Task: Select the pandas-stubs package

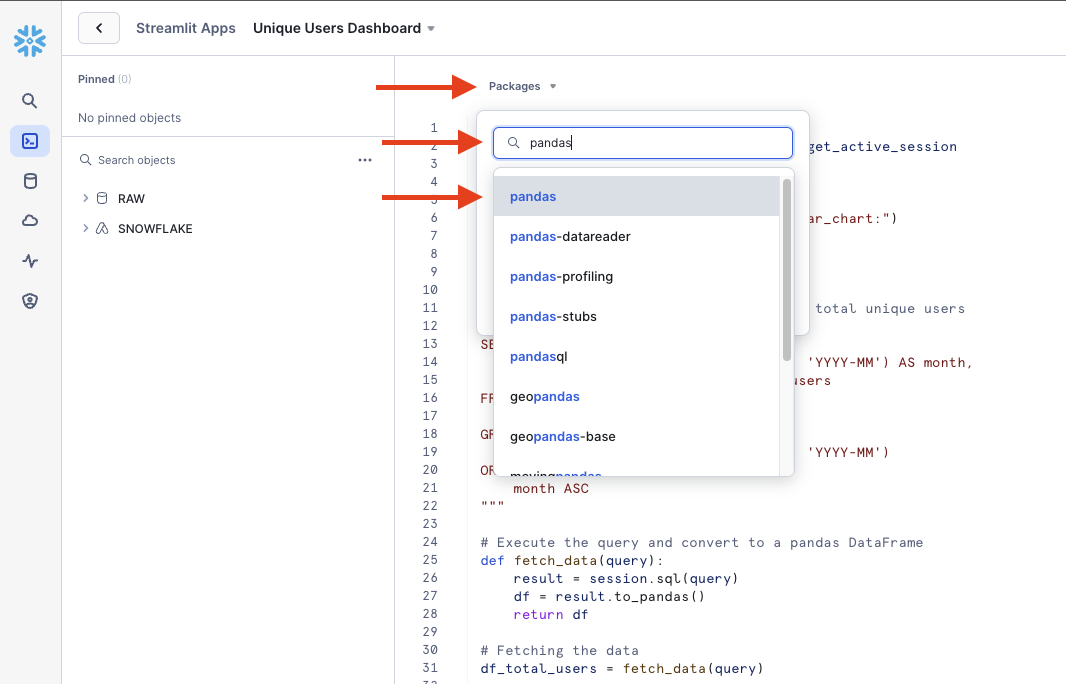Action: coord(636,317)
